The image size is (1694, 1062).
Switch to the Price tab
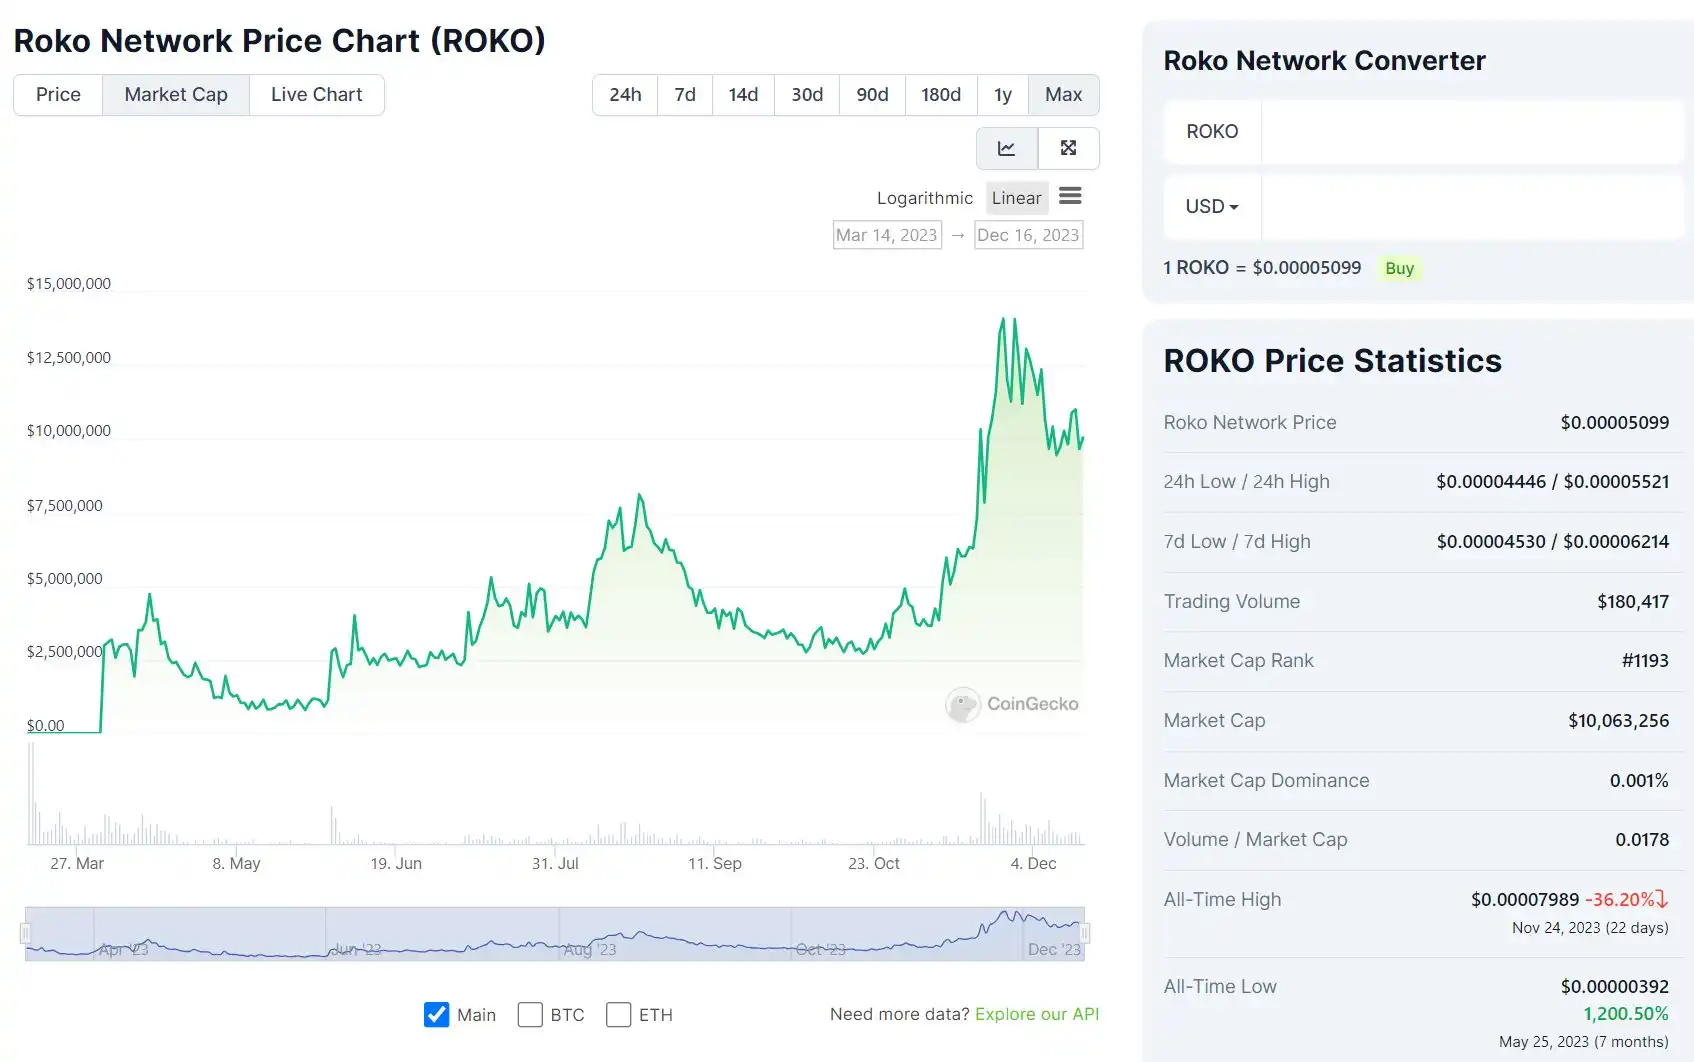coord(58,95)
